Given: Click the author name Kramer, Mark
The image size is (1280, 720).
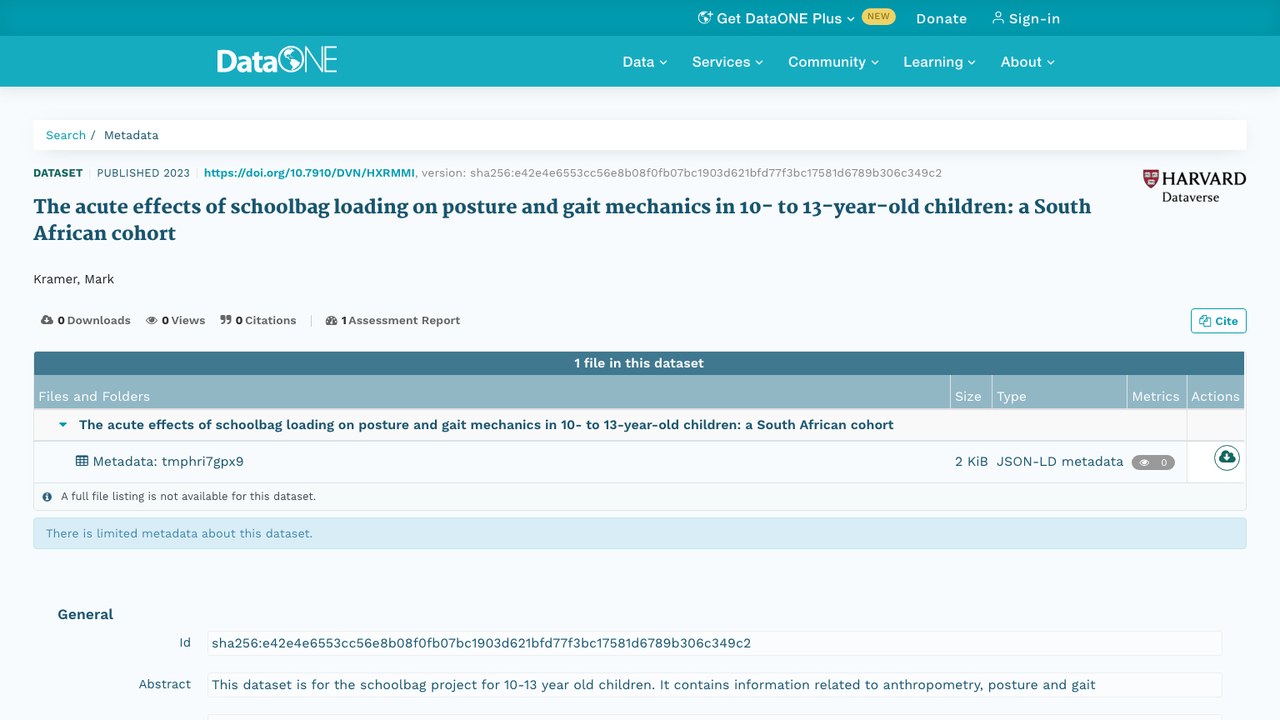Looking at the screenshot, I should point(74,279).
